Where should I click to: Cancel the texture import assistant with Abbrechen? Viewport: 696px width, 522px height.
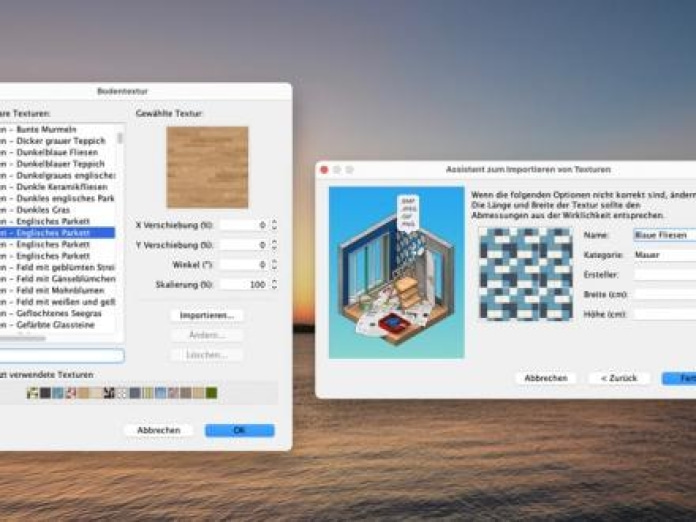[546, 378]
